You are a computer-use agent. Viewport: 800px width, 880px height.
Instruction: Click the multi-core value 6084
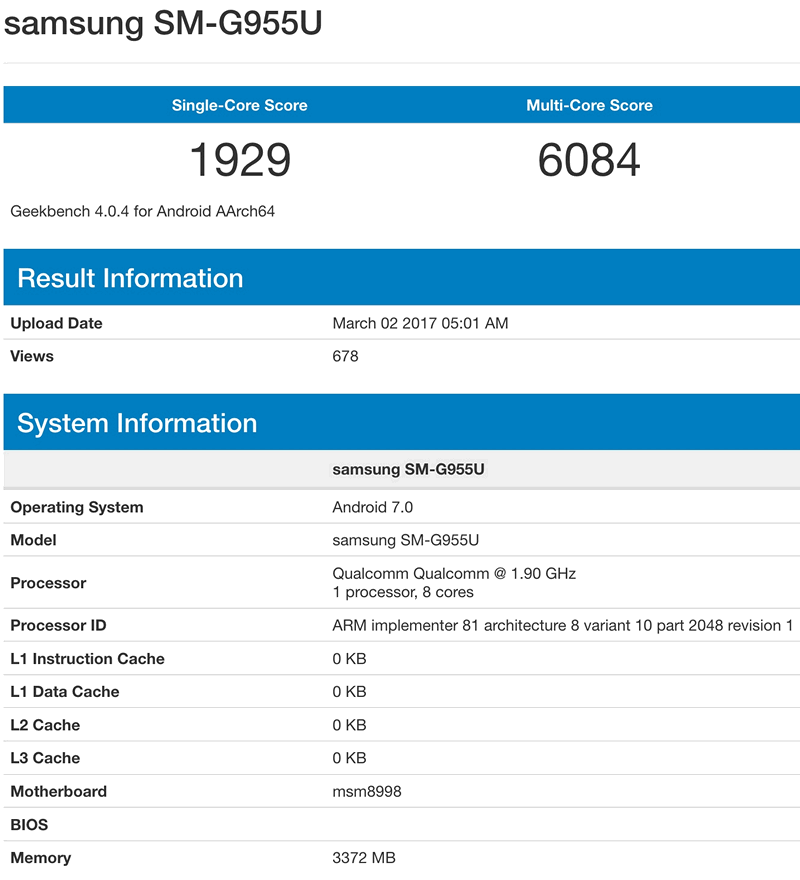coord(589,160)
